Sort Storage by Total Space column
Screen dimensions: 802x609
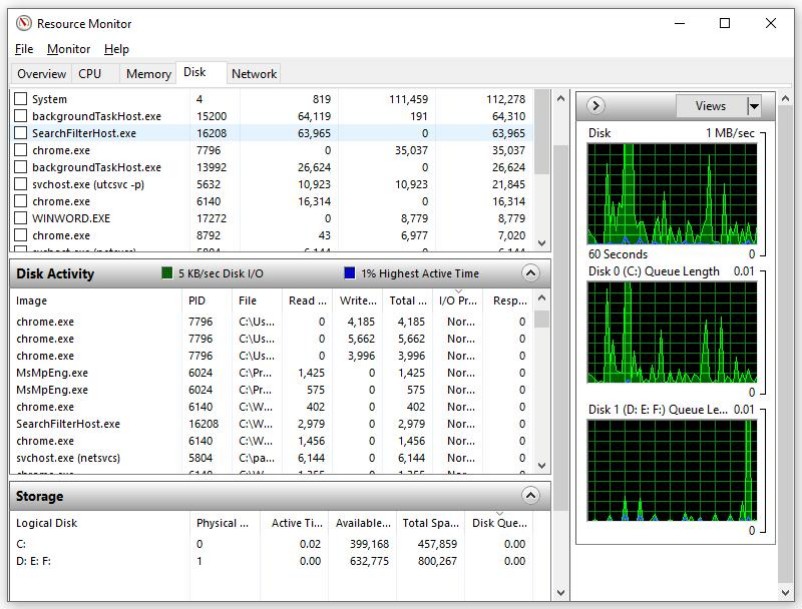pos(431,523)
